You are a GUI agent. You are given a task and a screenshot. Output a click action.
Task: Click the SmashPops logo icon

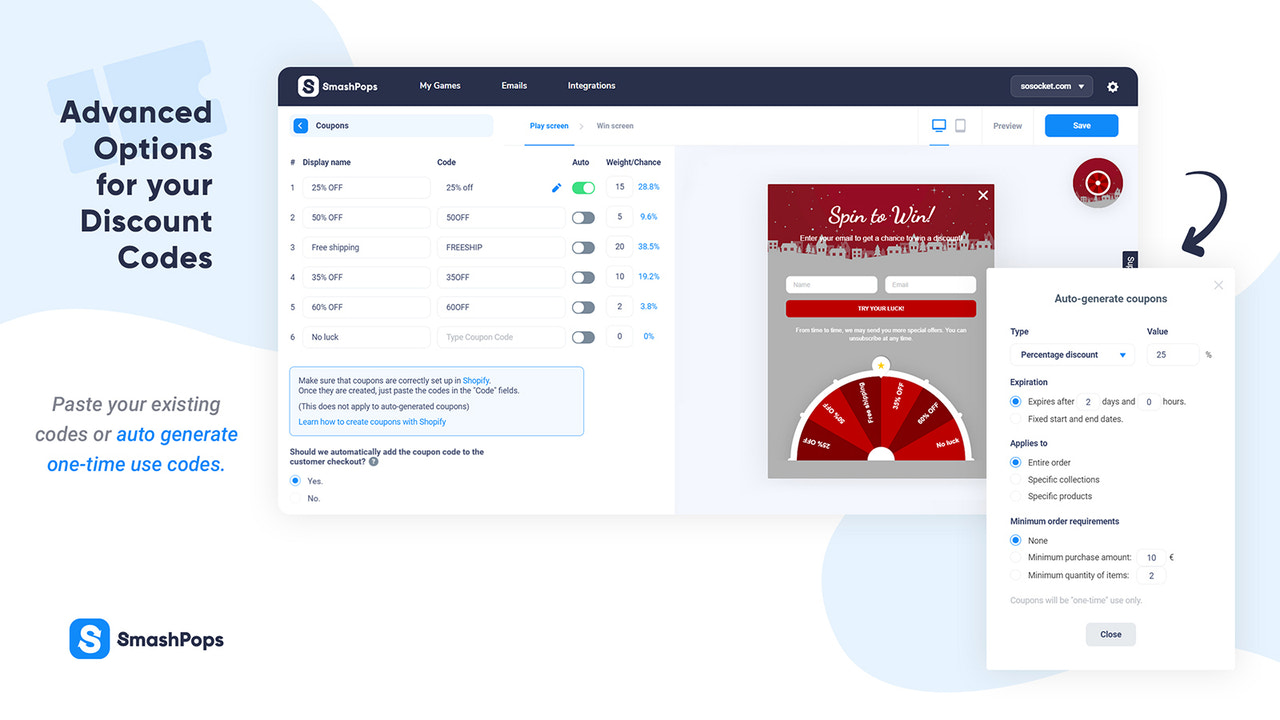pos(310,86)
